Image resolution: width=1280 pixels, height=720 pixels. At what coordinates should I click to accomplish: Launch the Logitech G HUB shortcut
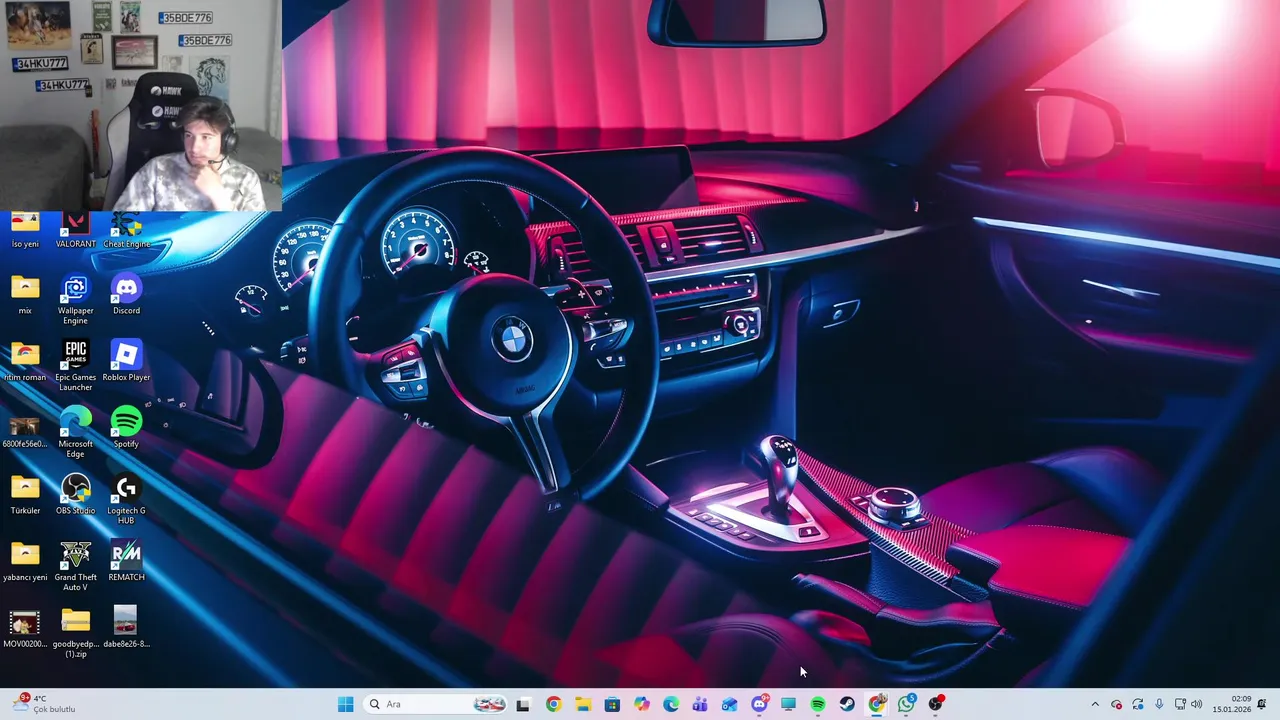pyautogui.click(x=126, y=500)
